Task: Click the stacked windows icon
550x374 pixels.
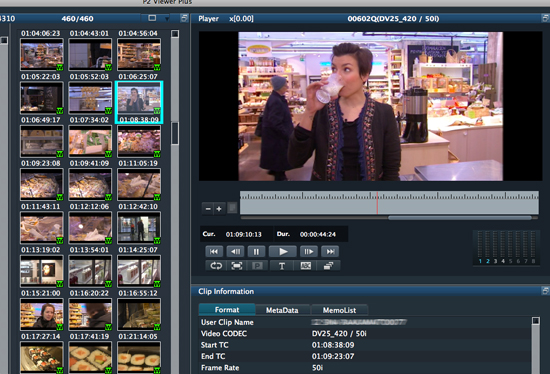Action: click(x=328, y=266)
